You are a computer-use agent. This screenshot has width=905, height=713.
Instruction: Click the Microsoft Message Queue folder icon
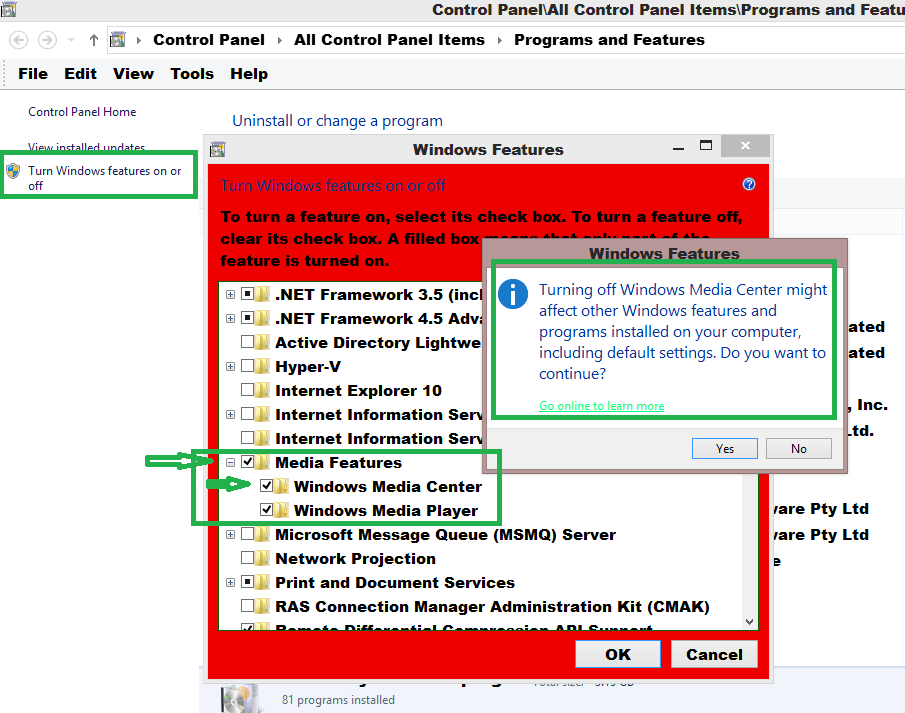pyautogui.click(x=263, y=535)
